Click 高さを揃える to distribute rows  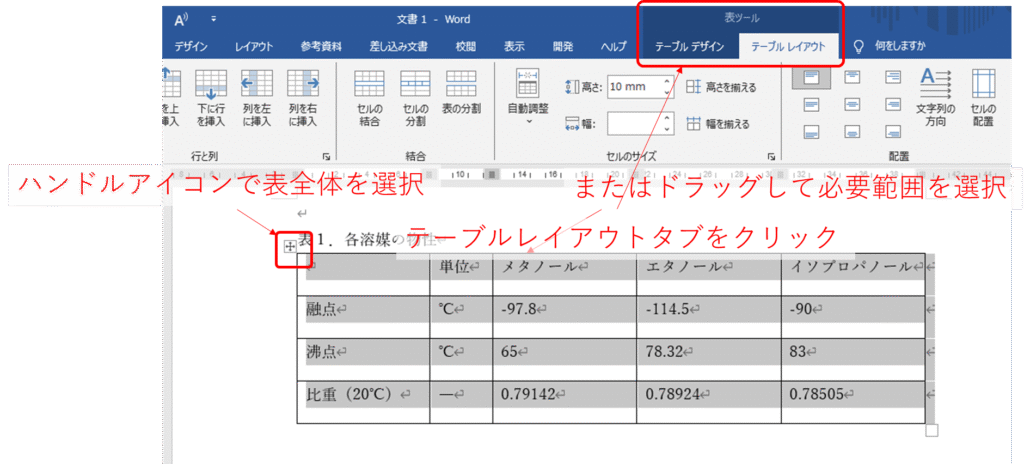722,87
